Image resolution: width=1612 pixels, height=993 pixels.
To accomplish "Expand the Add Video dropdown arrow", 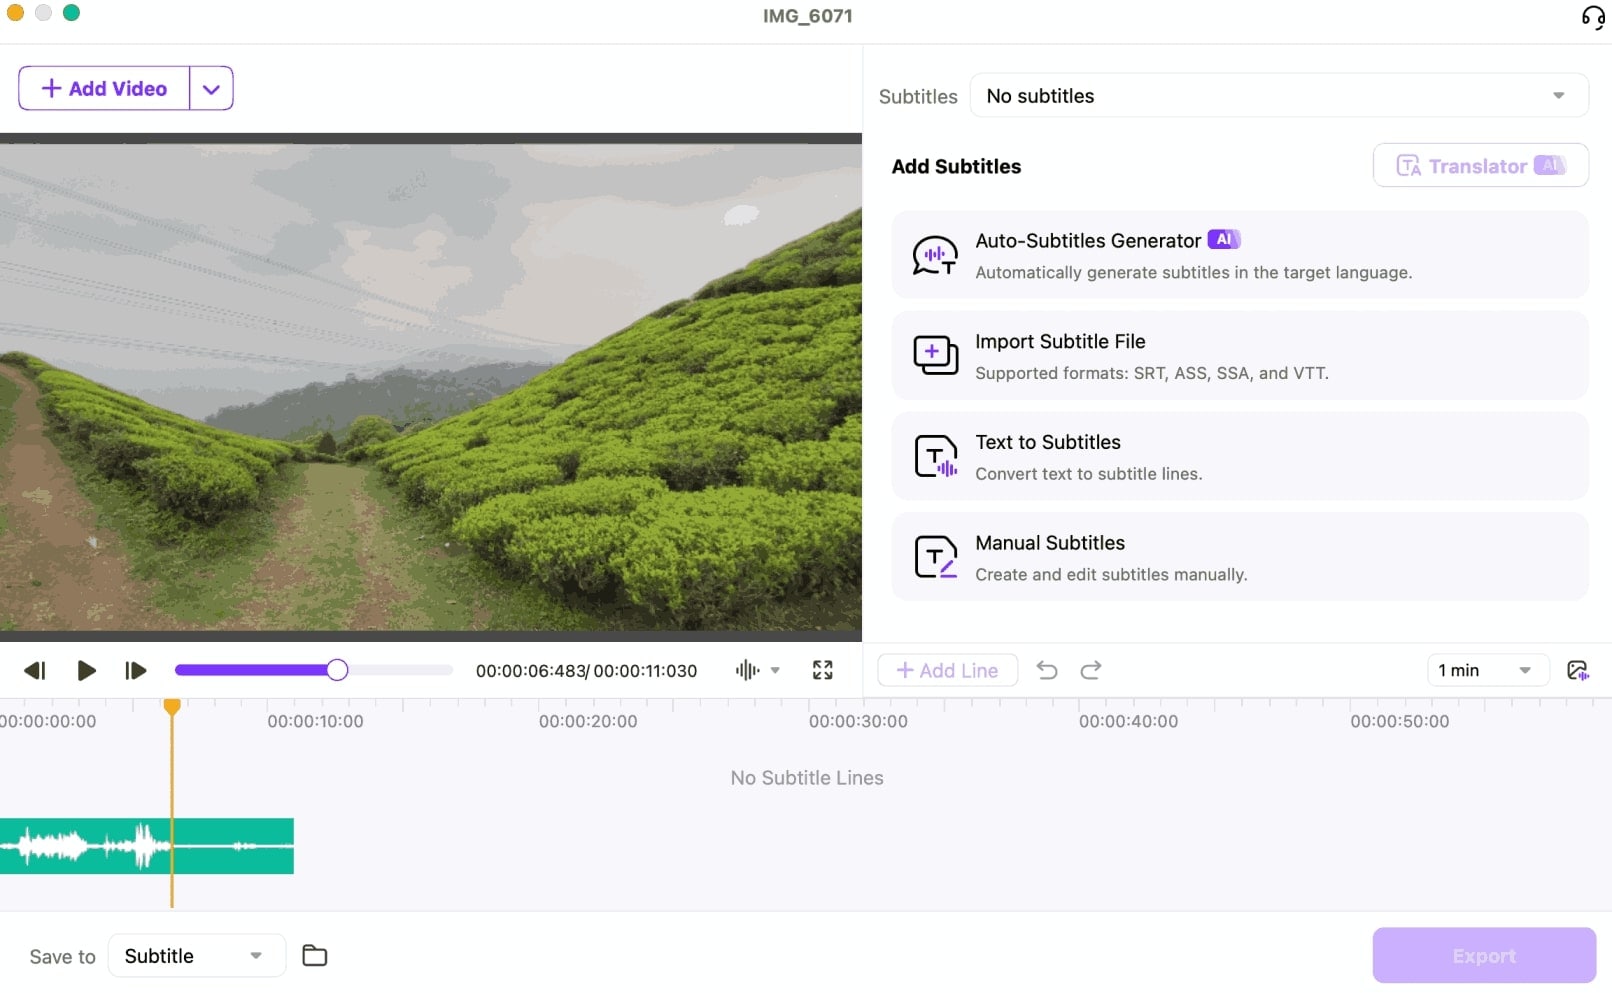I will click(x=211, y=88).
